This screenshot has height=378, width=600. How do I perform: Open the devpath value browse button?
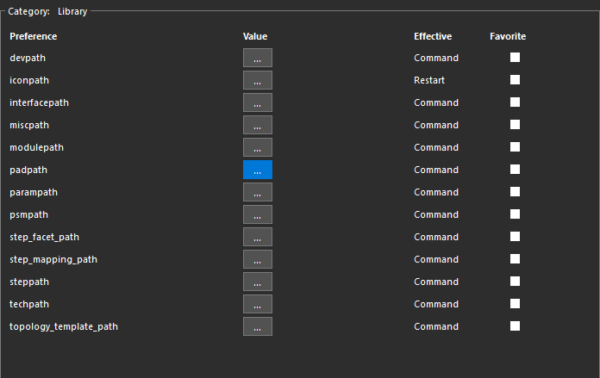pos(258,58)
